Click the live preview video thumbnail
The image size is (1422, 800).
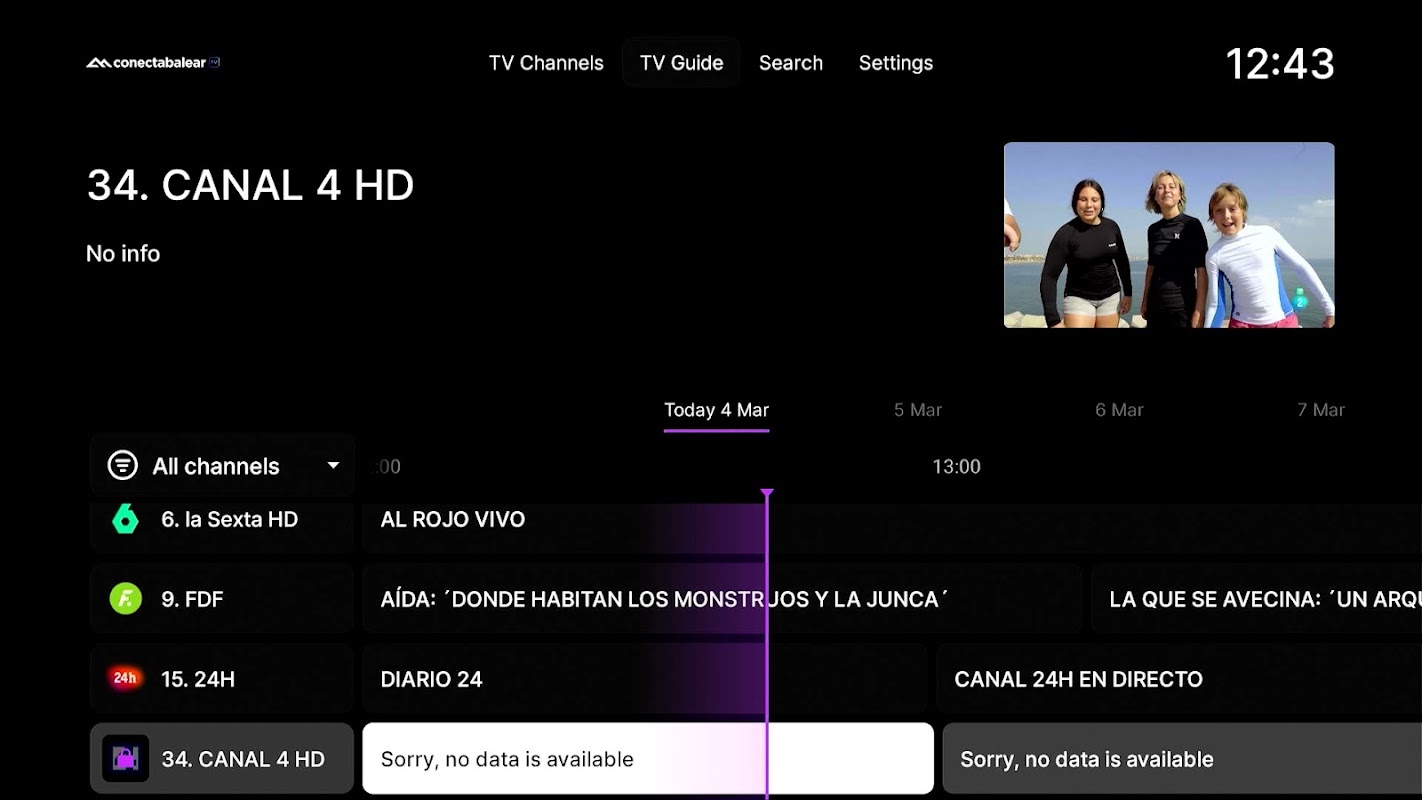click(1169, 235)
